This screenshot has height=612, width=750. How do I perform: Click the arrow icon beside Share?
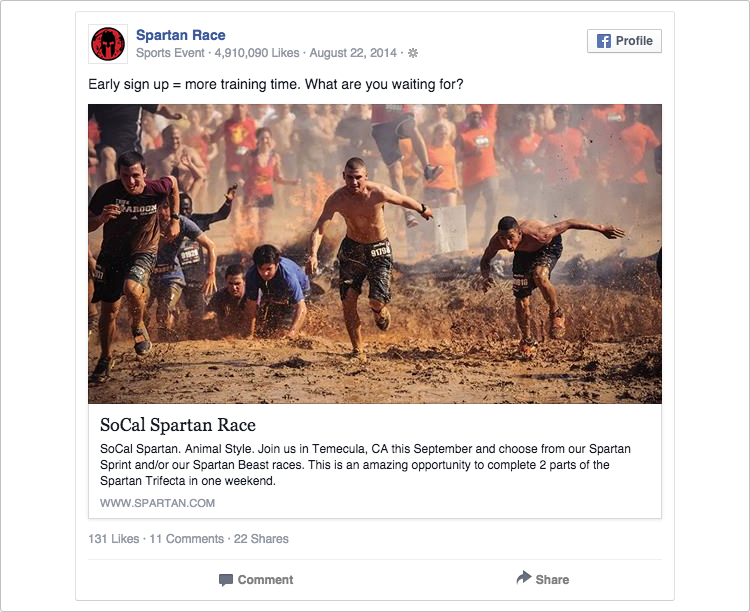[x=524, y=578]
